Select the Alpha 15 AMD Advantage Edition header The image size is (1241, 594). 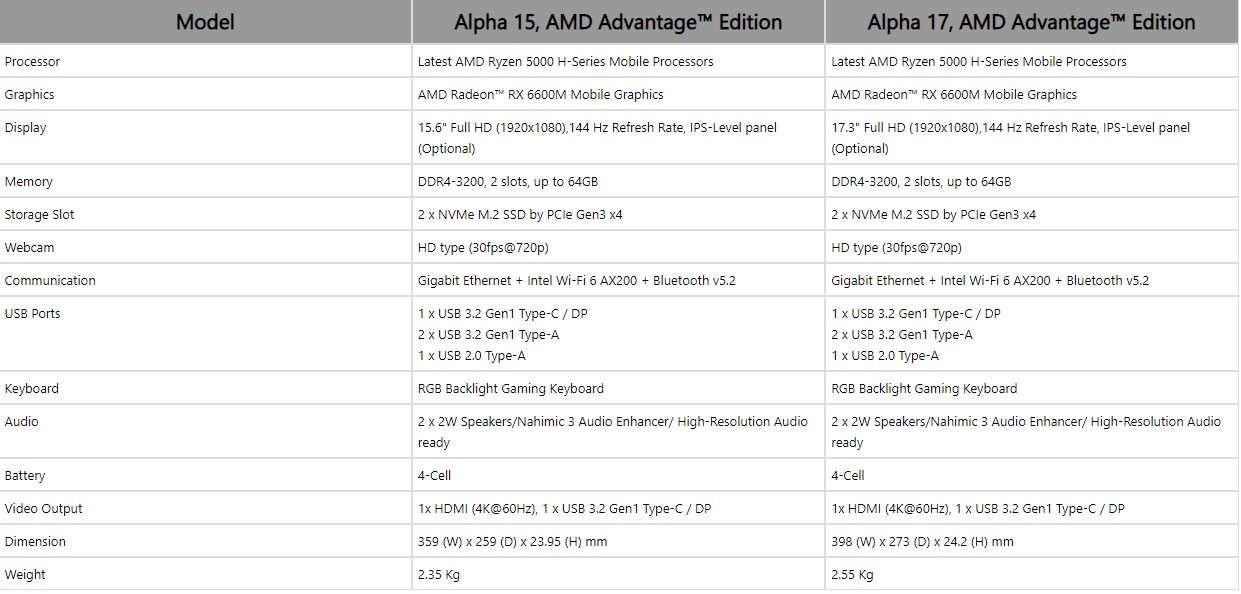[x=618, y=22]
